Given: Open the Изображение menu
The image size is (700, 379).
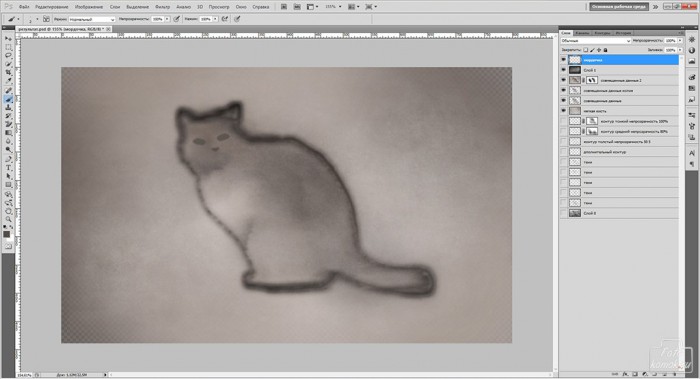Looking at the screenshot, I should click(89, 7).
